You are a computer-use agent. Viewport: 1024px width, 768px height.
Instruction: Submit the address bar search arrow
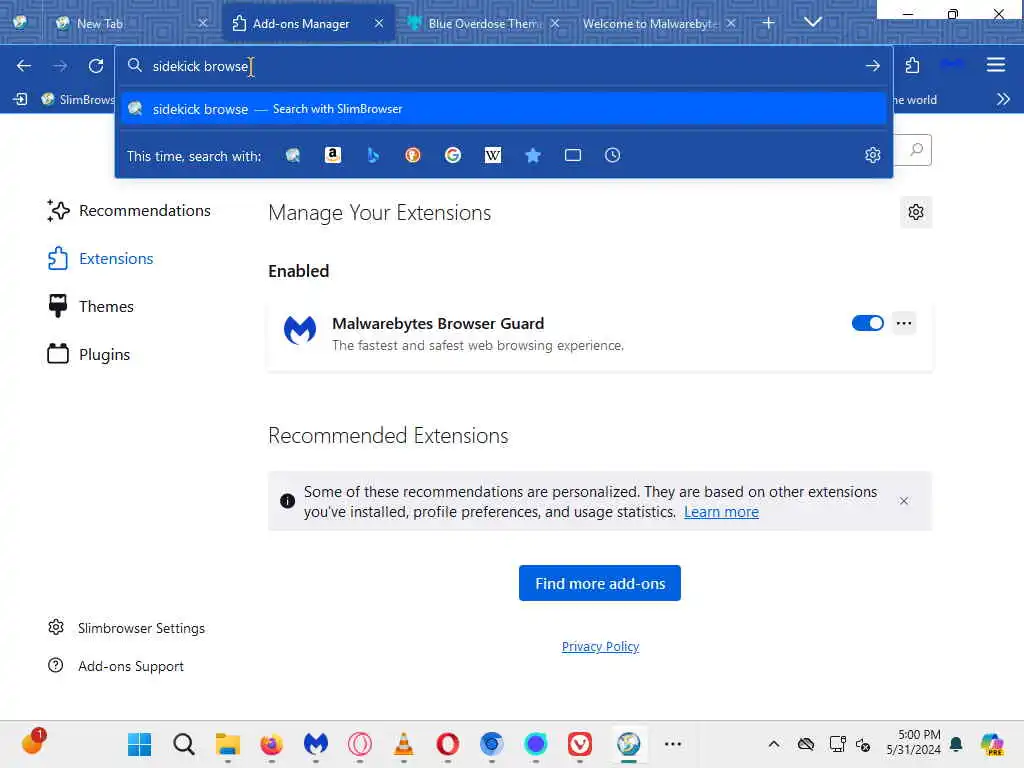[872, 65]
